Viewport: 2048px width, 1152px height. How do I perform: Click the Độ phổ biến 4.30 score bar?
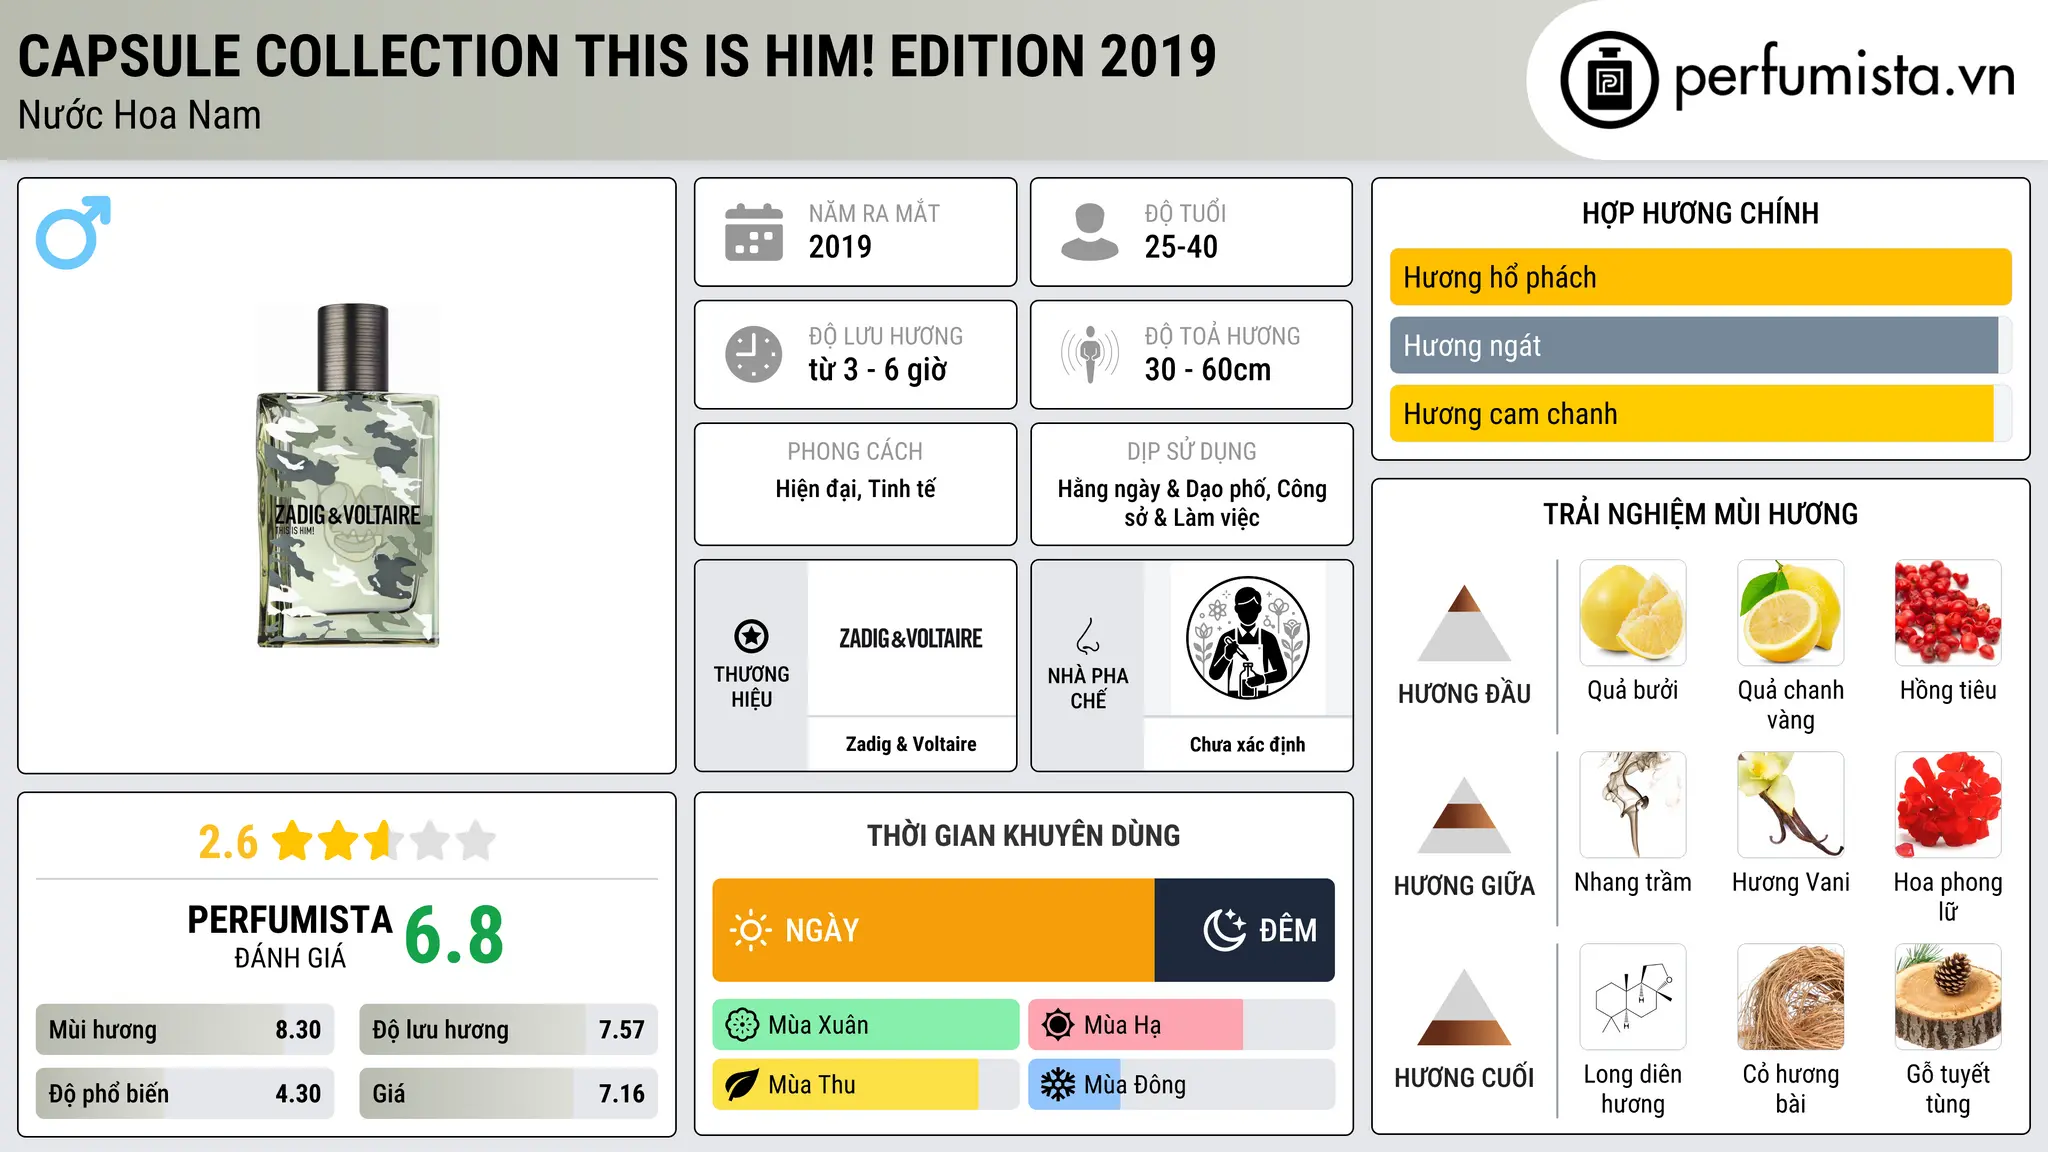(x=185, y=1093)
